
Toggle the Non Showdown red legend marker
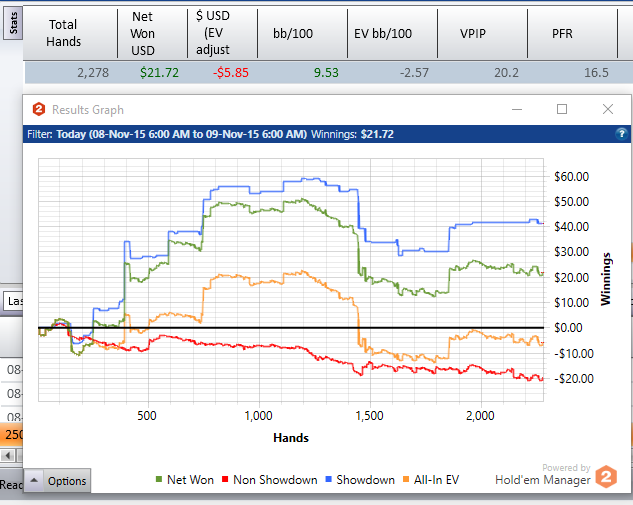pyautogui.click(x=225, y=480)
